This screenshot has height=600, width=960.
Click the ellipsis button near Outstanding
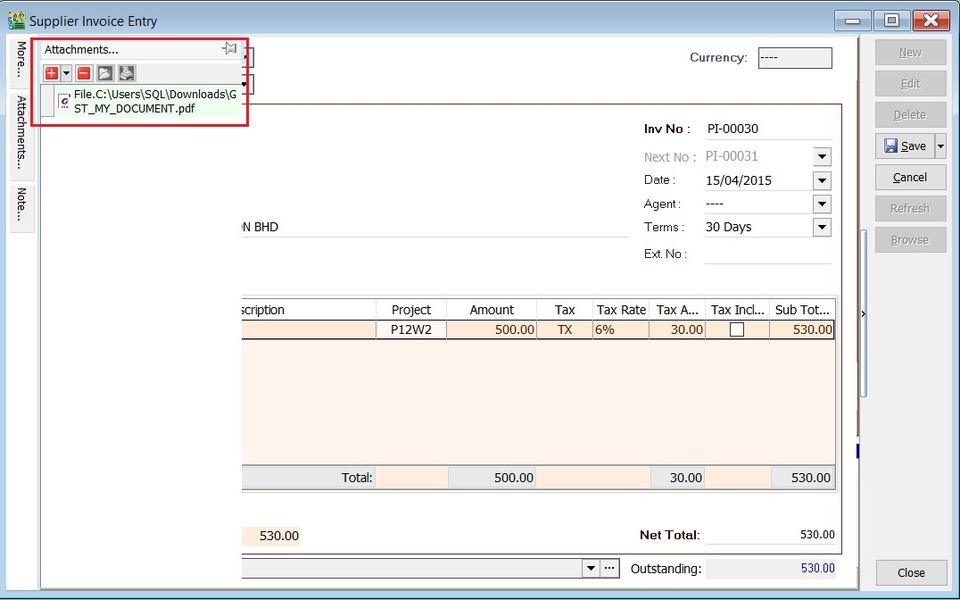click(610, 568)
